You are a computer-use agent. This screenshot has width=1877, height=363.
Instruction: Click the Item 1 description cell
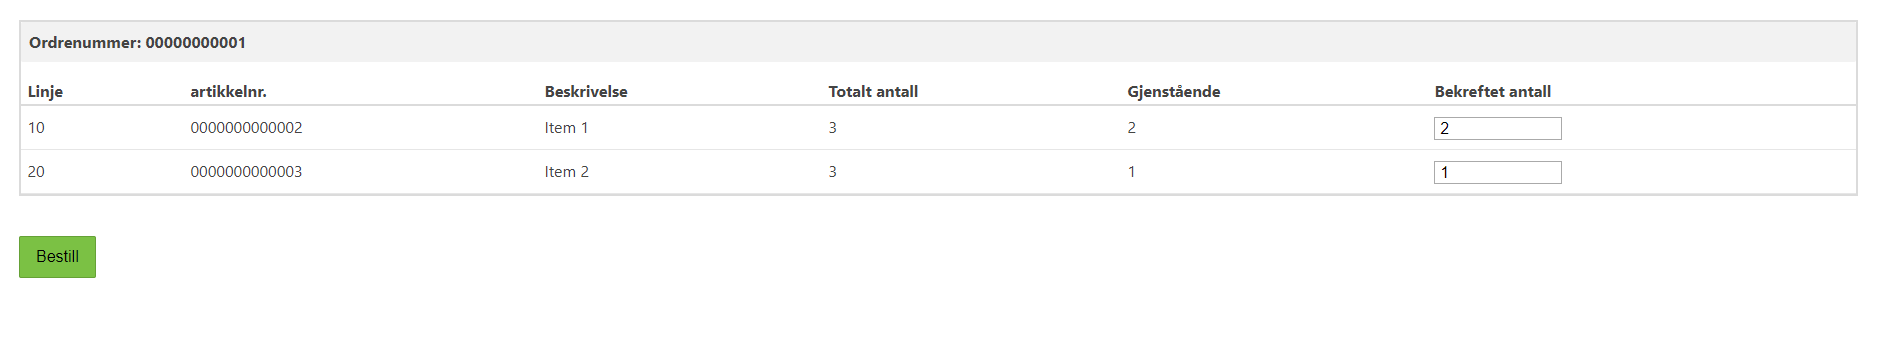click(566, 128)
